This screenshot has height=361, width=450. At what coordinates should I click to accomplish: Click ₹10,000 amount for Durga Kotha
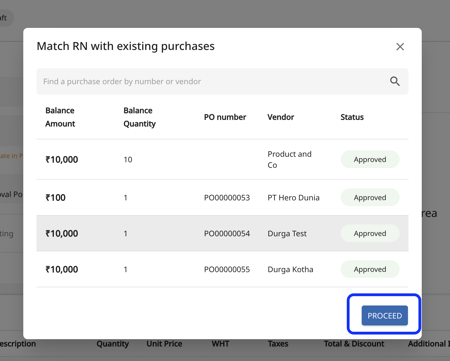click(62, 269)
